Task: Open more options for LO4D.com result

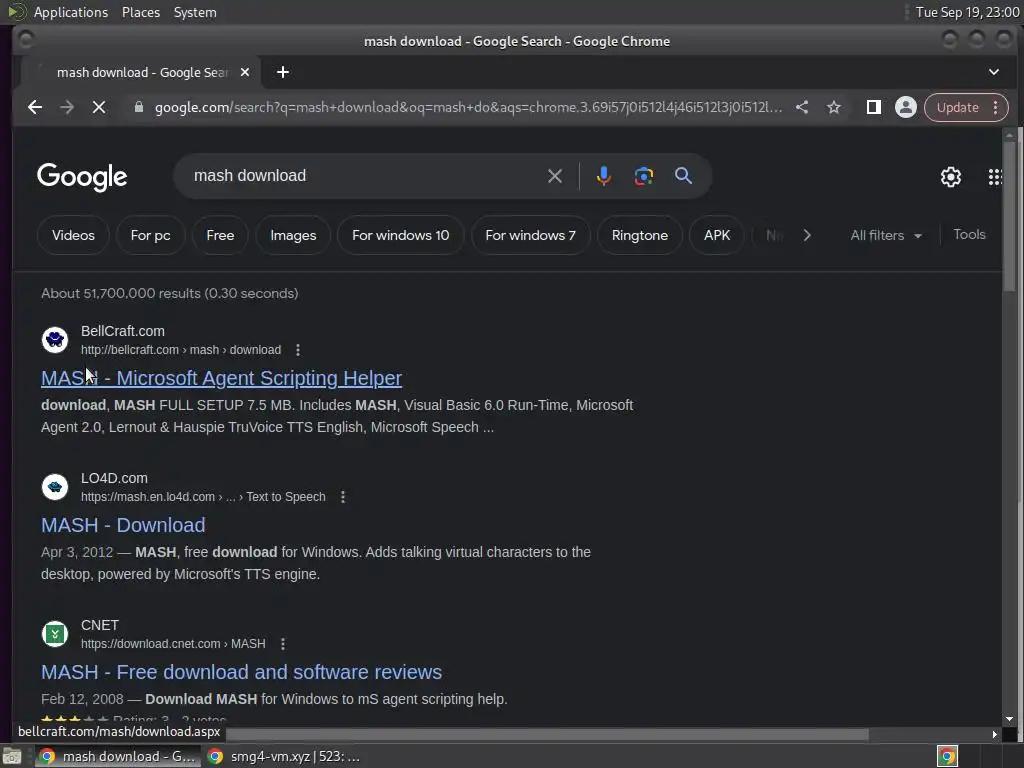Action: [x=343, y=497]
